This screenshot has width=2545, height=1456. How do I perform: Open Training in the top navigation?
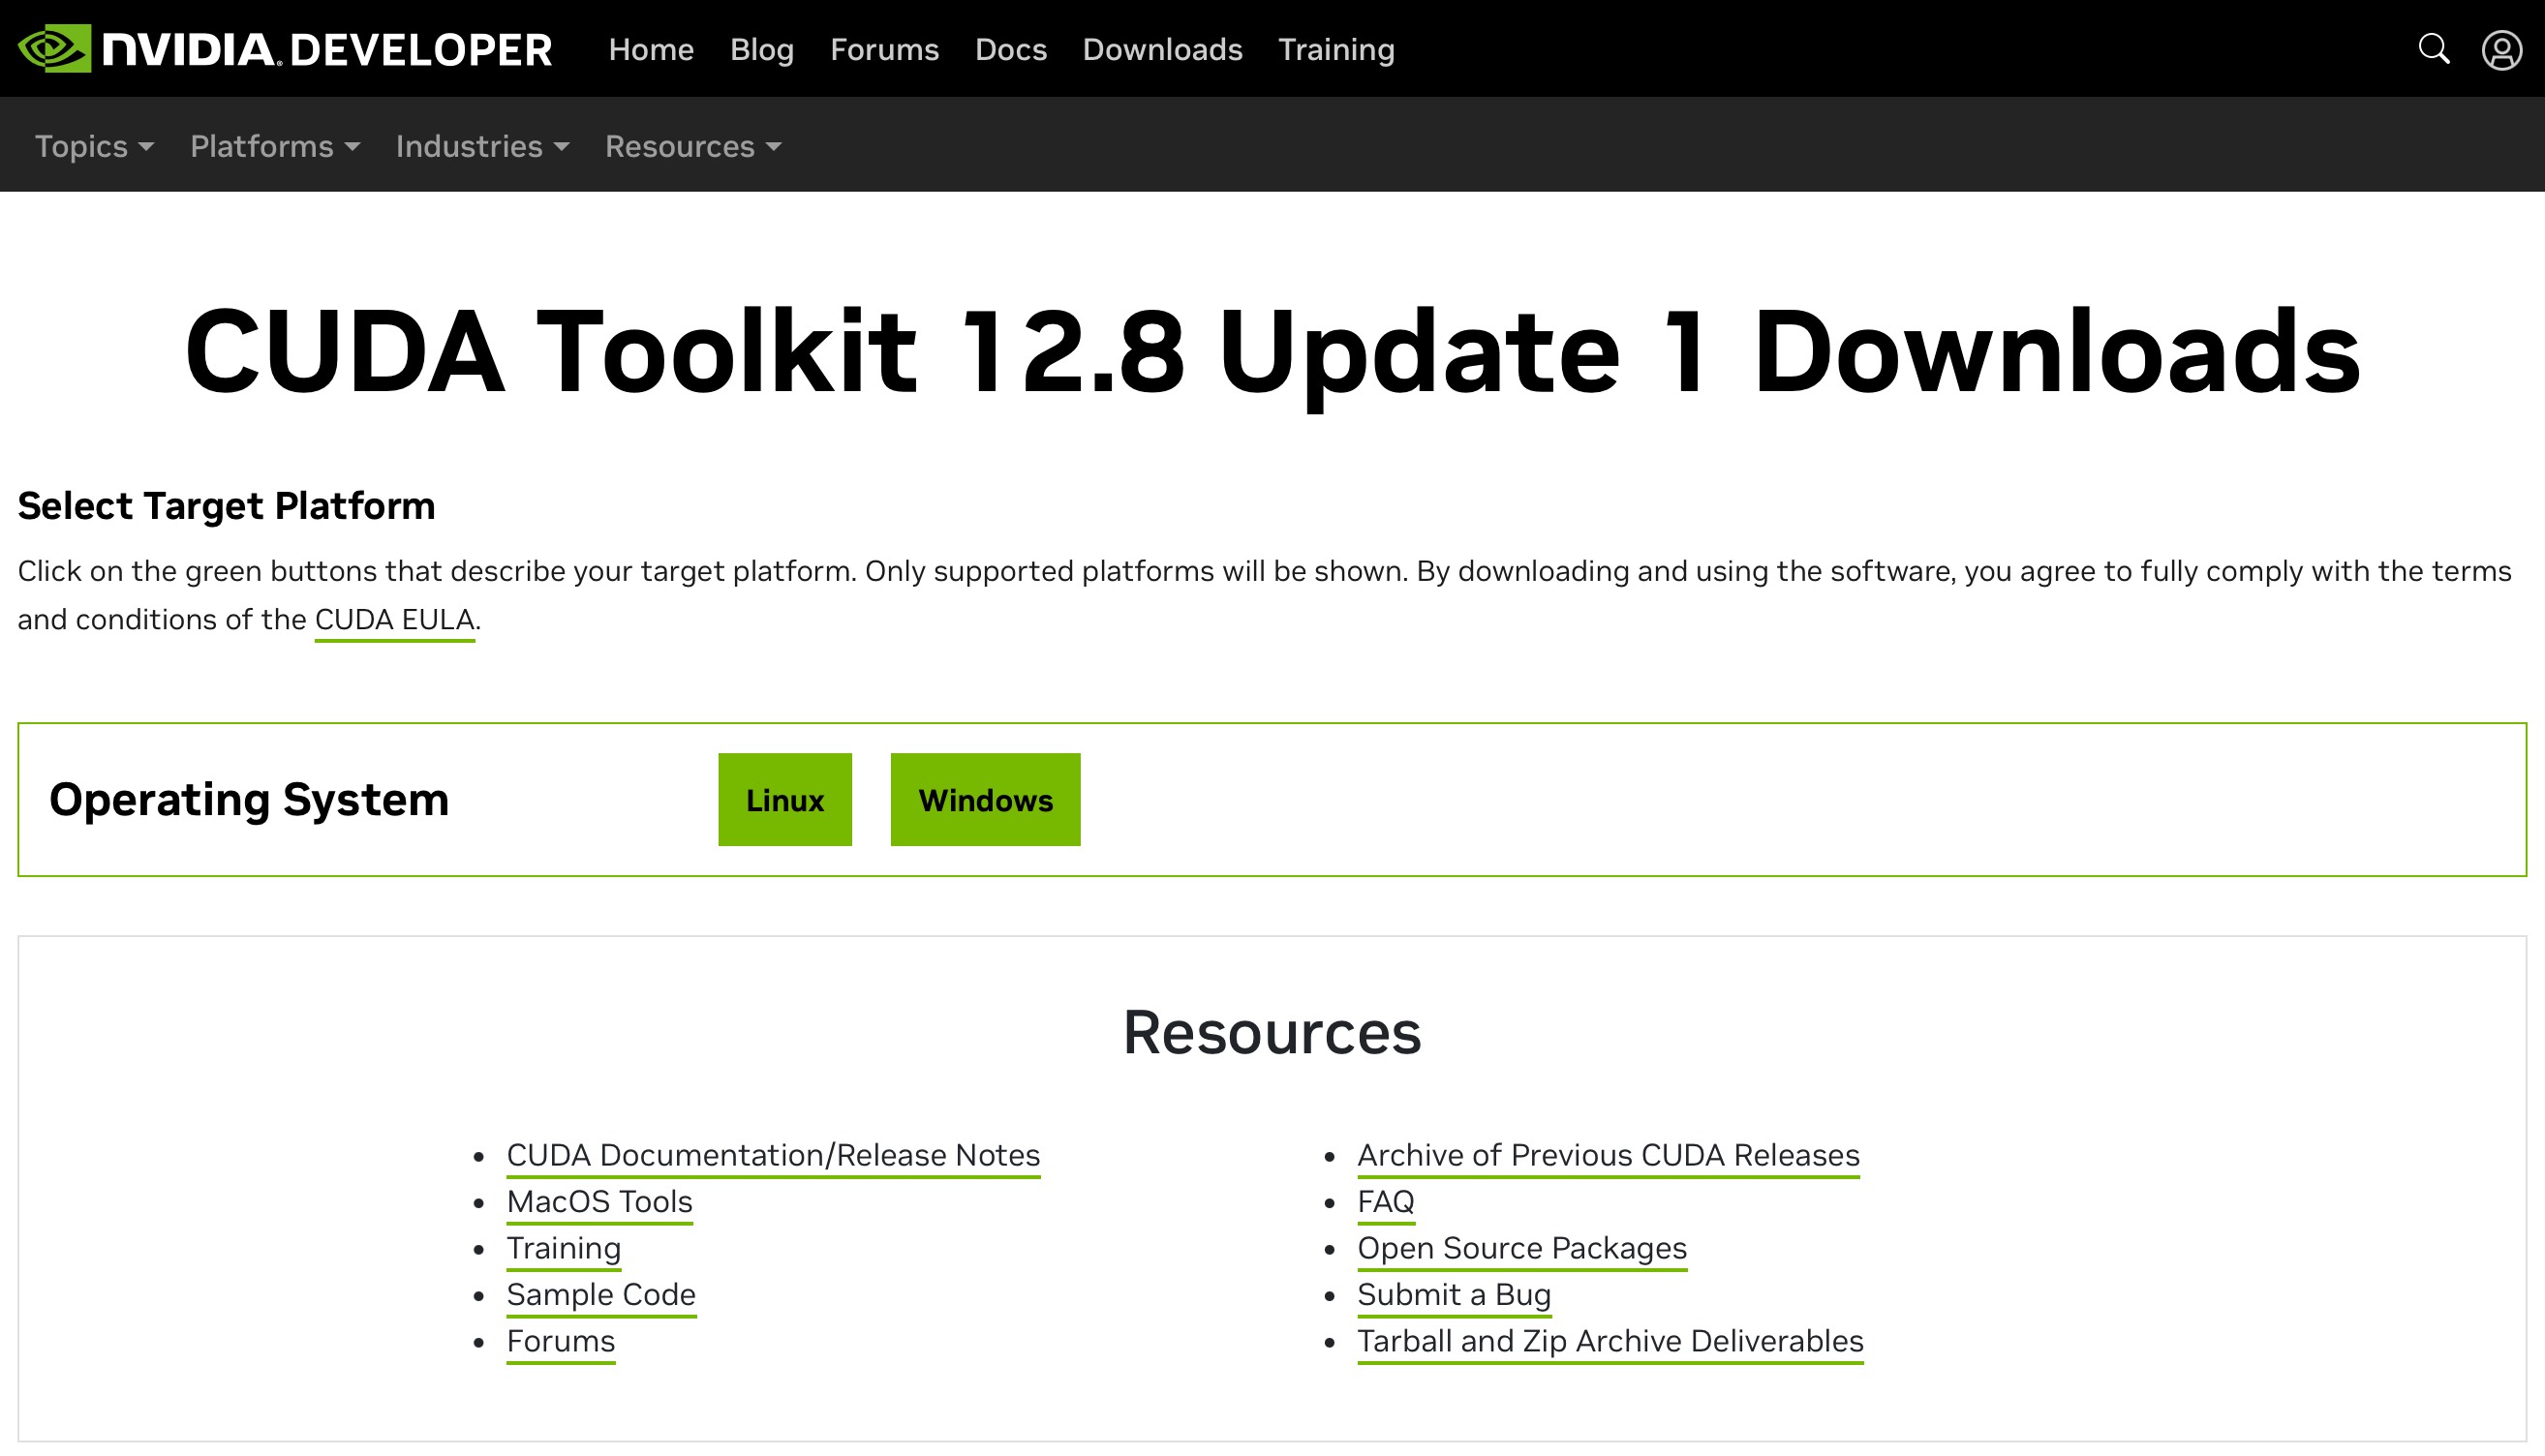[x=1336, y=49]
